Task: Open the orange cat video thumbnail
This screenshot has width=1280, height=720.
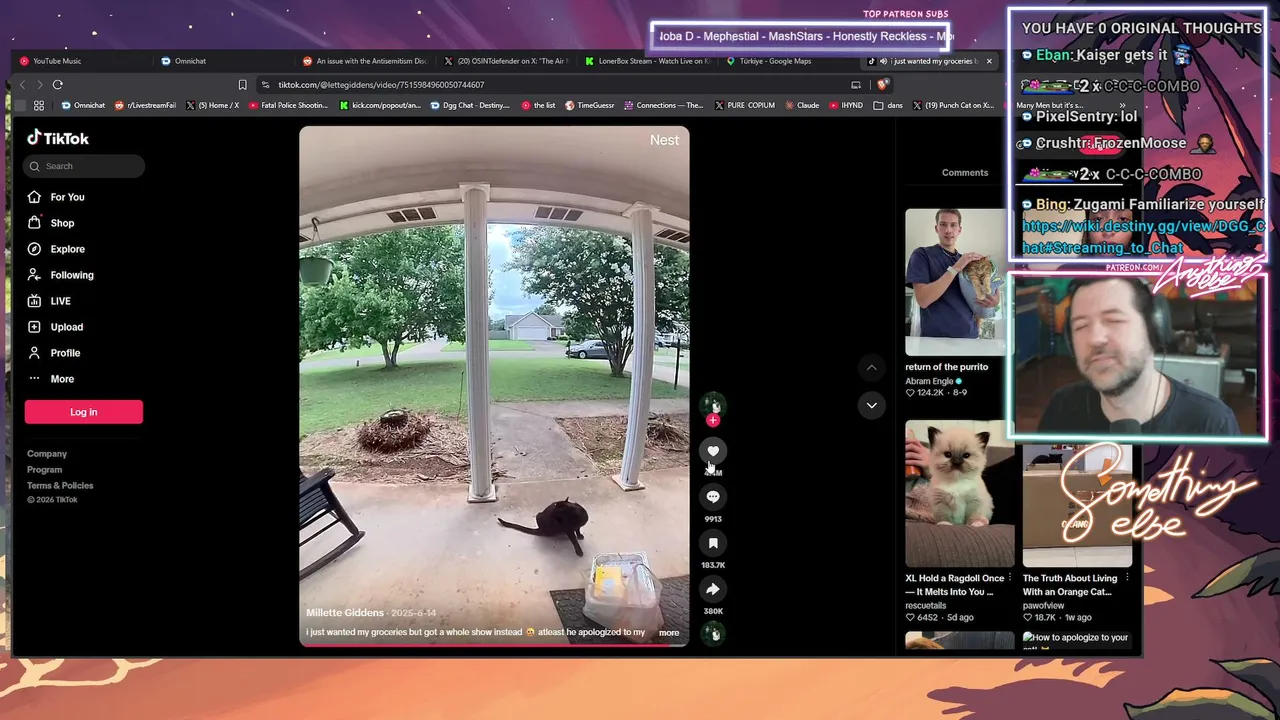Action: [x=1077, y=506]
